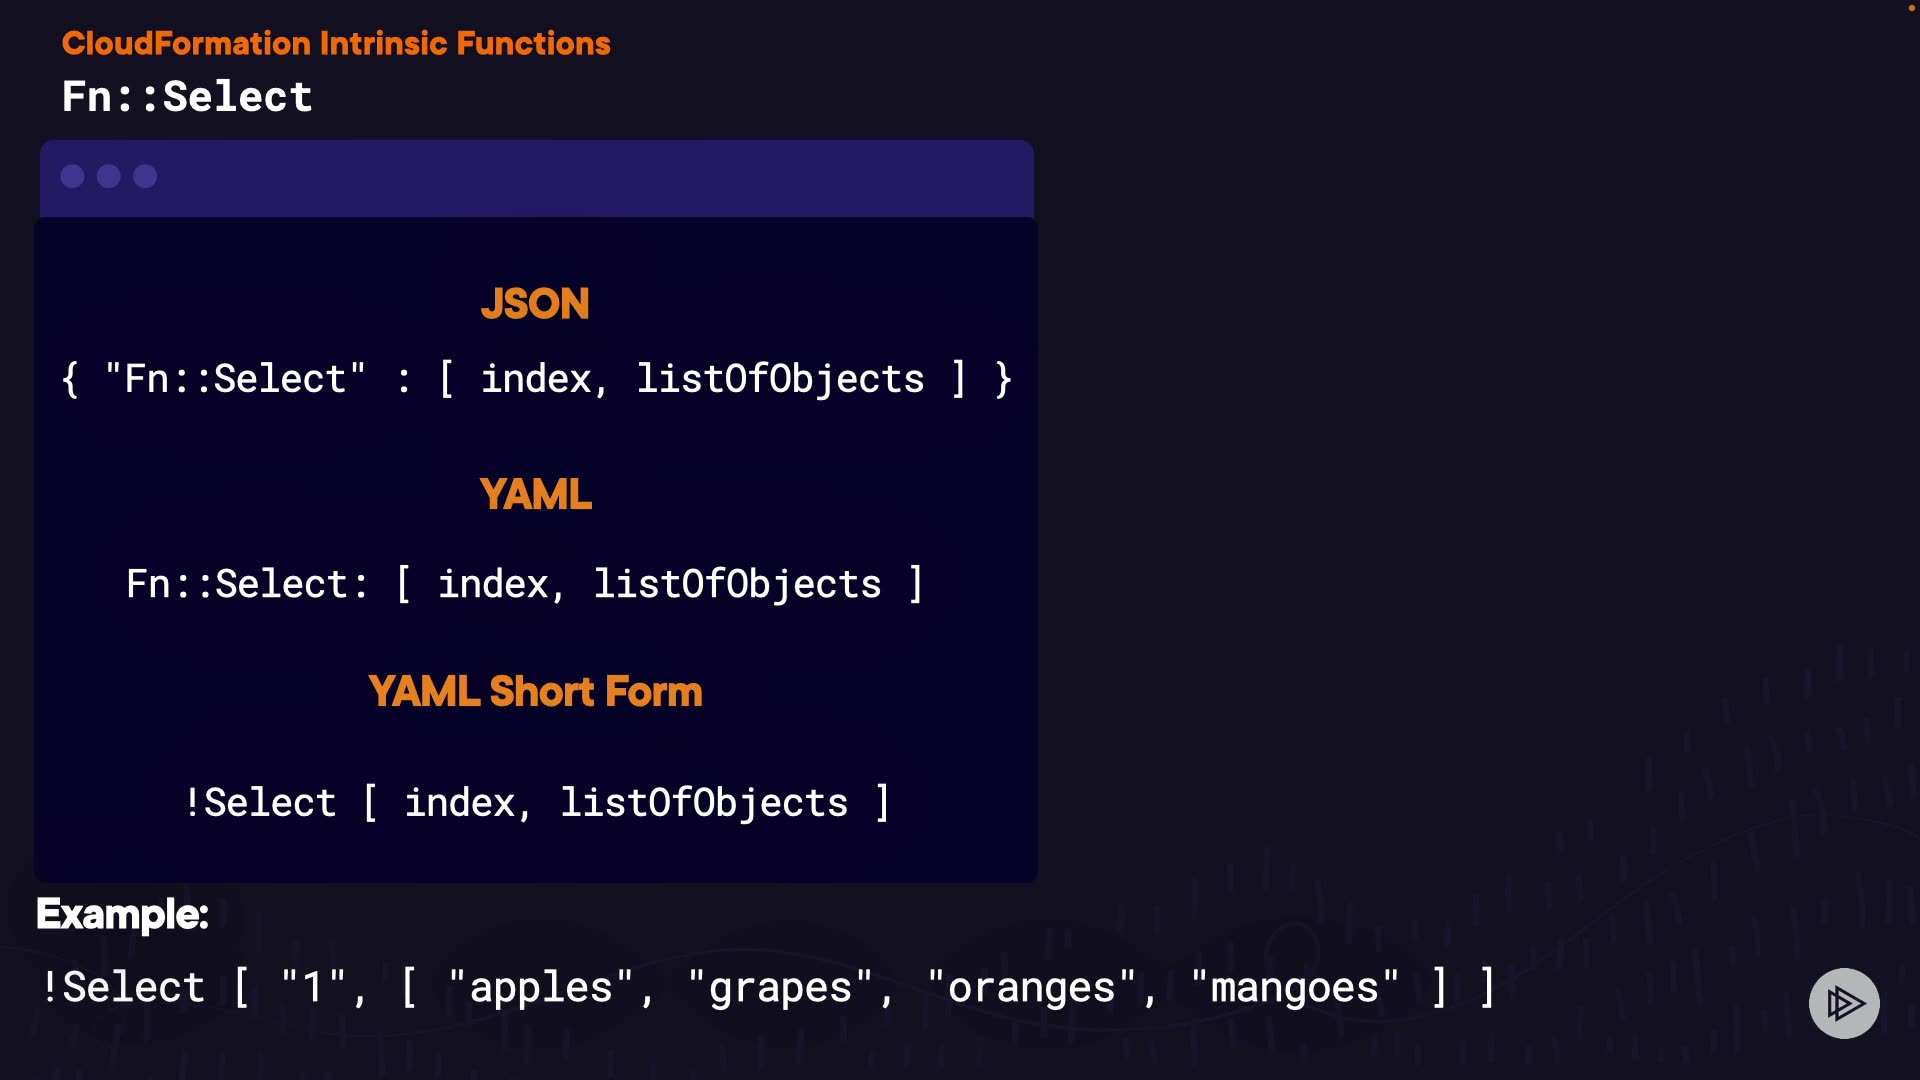Click the CloudFormation Intrinsic Functions heading
Screen dimensions: 1920x1080
(x=336, y=43)
